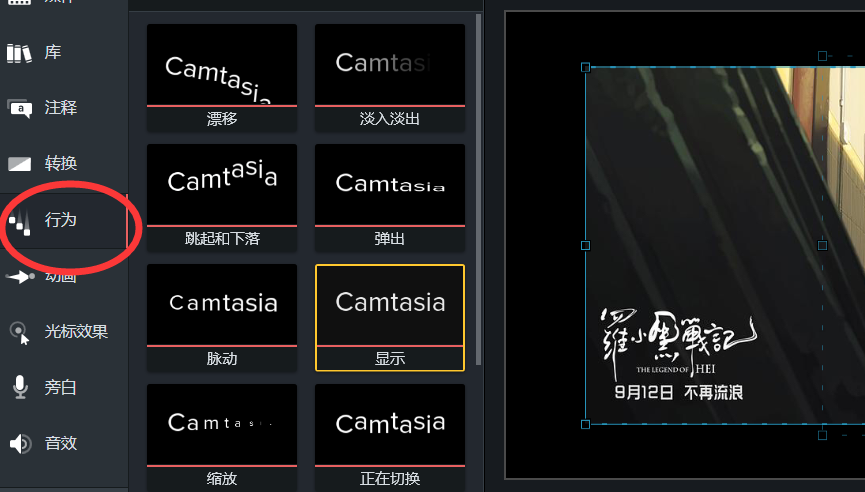Pick the 缩放 scaling behavior thumbnail

(222, 436)
